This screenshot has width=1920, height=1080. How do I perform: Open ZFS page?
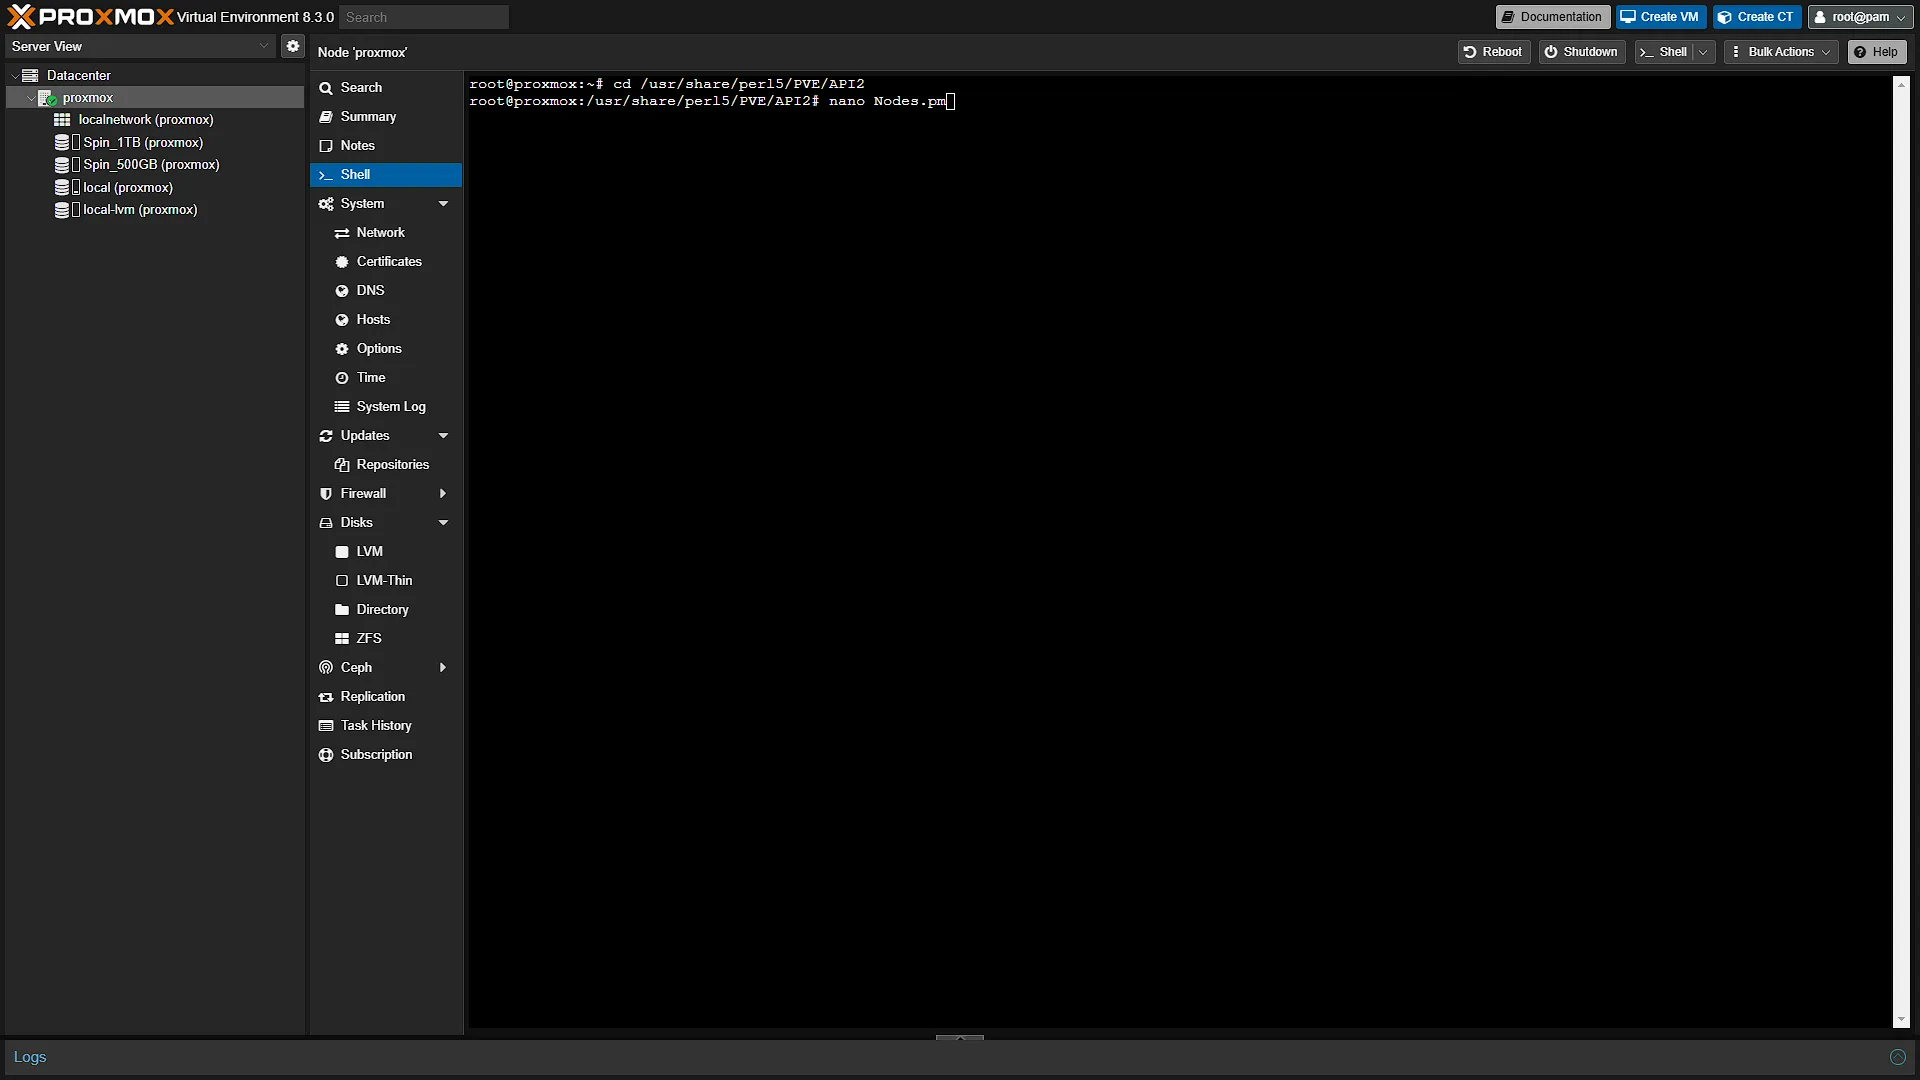[x=386, y=639]
